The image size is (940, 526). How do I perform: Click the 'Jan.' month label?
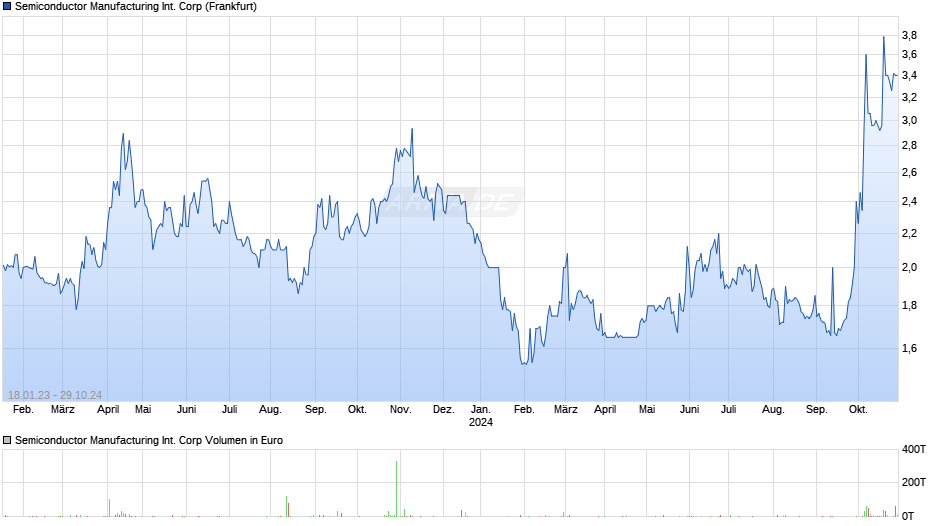click(481, 410)
